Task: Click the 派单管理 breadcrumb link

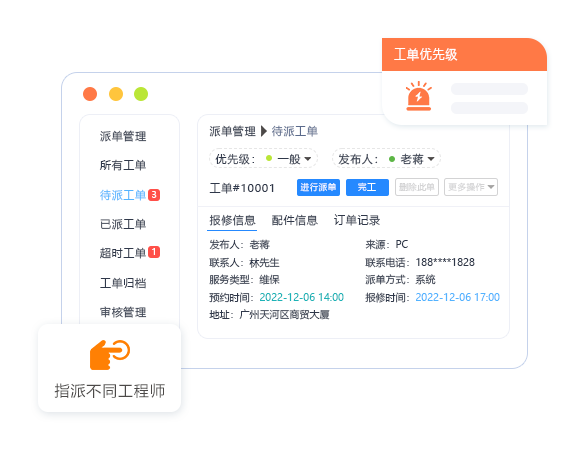Action: point(232,131)
